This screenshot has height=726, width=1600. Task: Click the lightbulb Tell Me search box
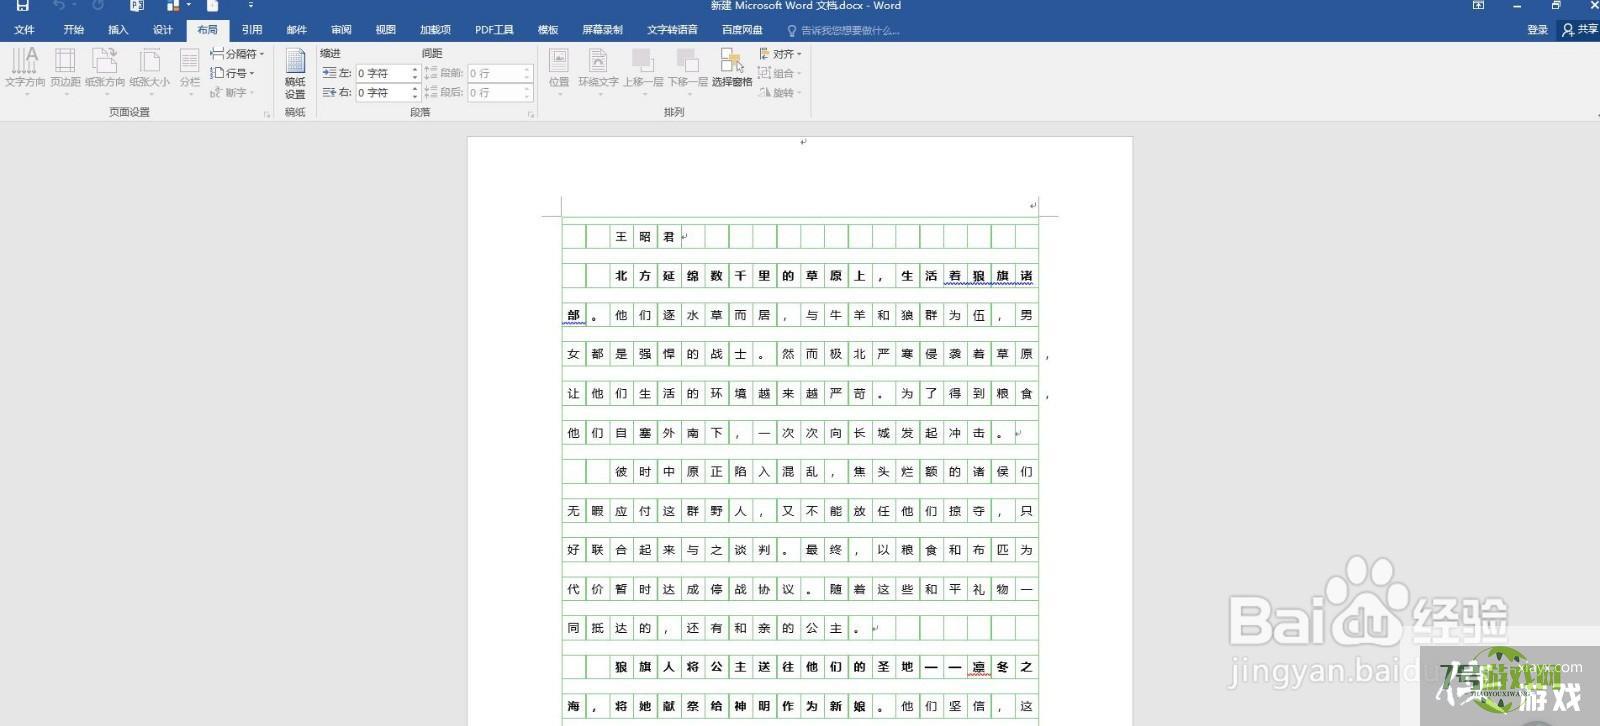click(843, 30)
